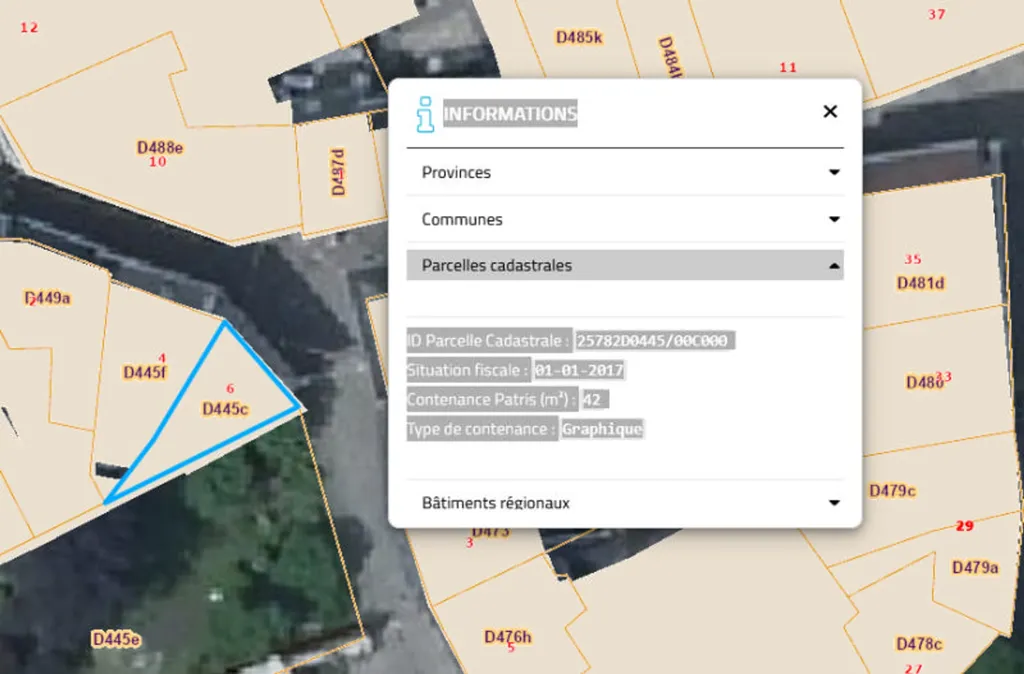Screen dimensions: 1024x674
Task: Select parcel D481d on the map
Action: (x=920, y=283)
